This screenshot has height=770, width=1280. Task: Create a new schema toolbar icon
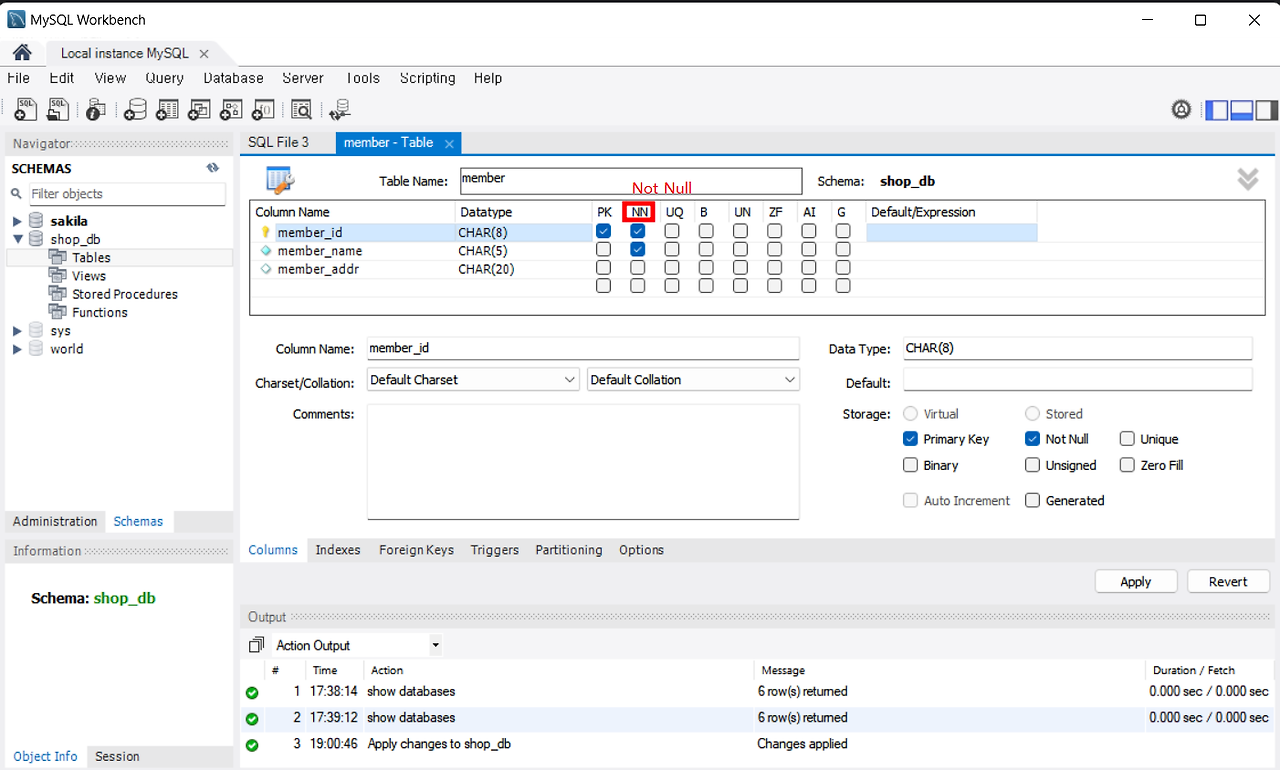click(134, 109)
